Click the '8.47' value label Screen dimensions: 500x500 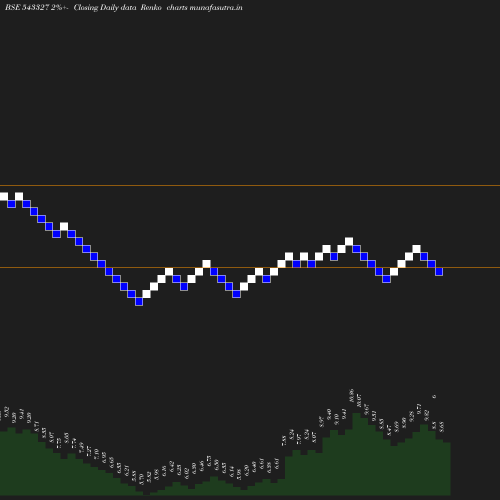pyautogui.click(x=389, y=430)
